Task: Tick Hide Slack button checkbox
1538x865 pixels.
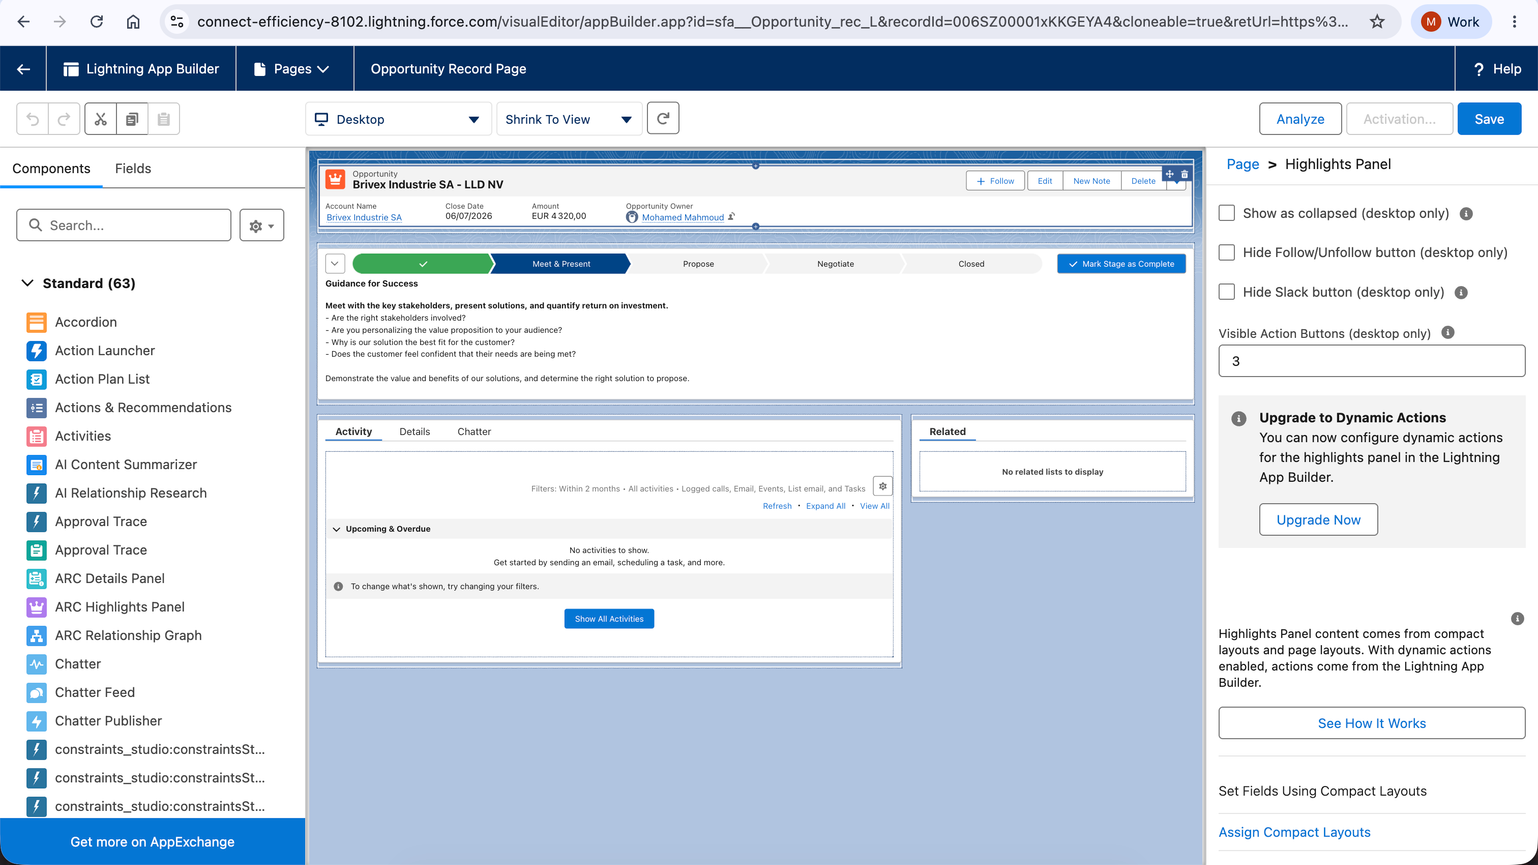Action: coord(1227,292)
